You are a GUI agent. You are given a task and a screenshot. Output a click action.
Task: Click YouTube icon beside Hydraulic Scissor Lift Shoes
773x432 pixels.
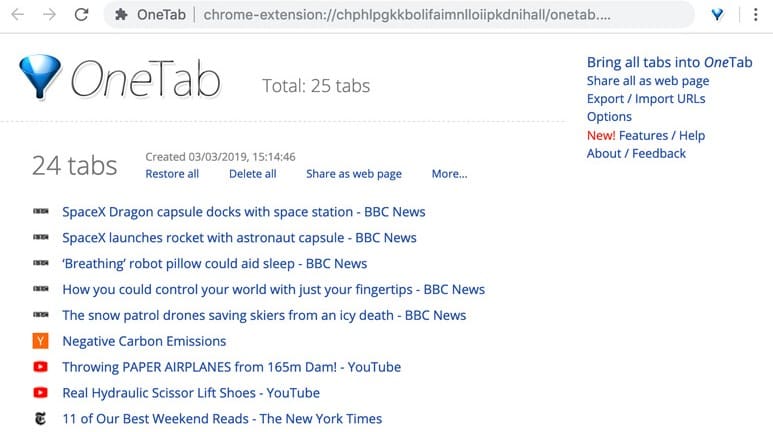pyautogui.click(x=40, y=393)
